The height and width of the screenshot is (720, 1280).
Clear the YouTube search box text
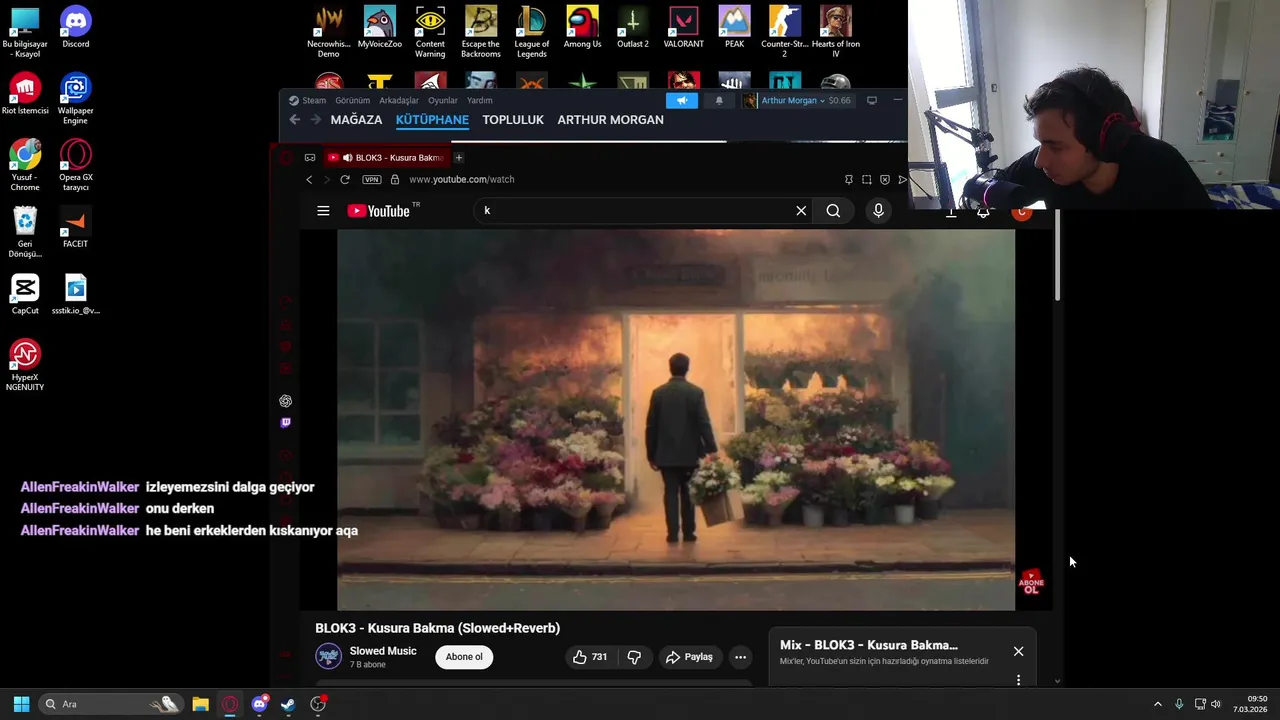tap(801, 211)
